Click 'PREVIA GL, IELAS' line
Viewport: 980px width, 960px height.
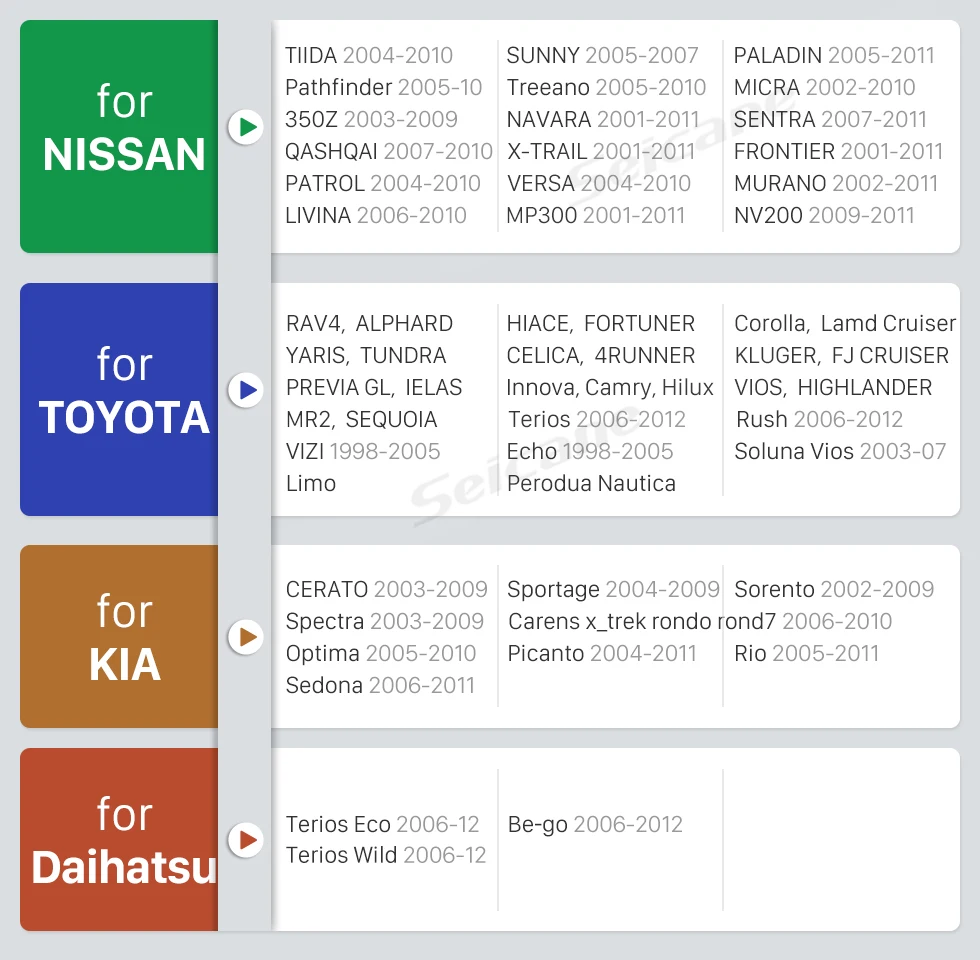point(374,387)
